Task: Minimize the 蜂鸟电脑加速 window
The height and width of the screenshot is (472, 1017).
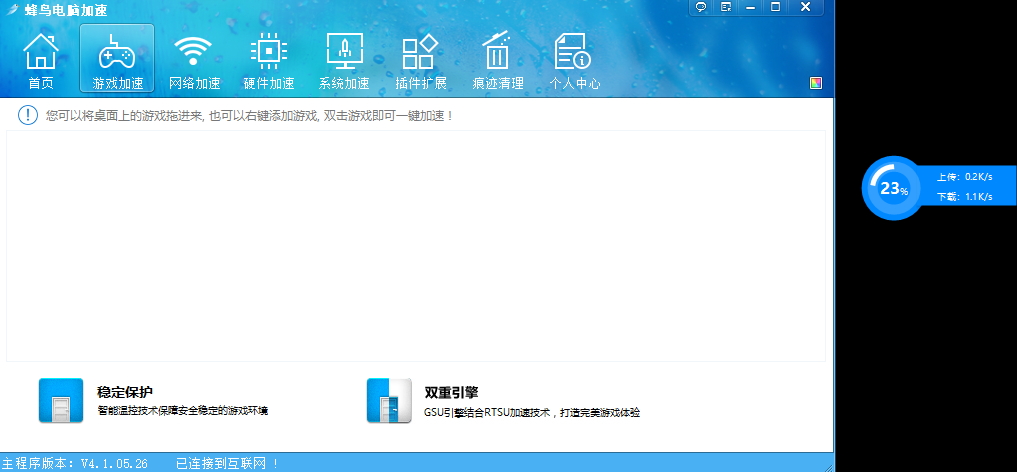Action: 750,7
